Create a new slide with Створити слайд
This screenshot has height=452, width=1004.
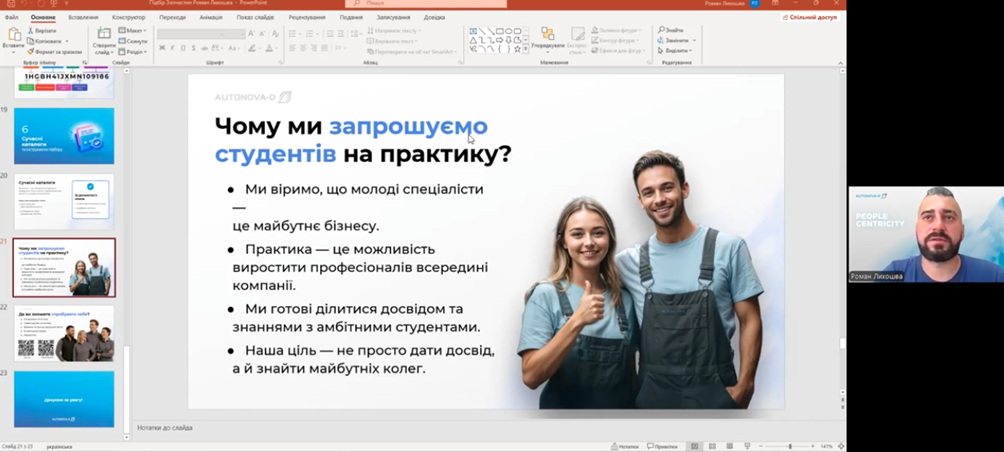tap(104, 38)
